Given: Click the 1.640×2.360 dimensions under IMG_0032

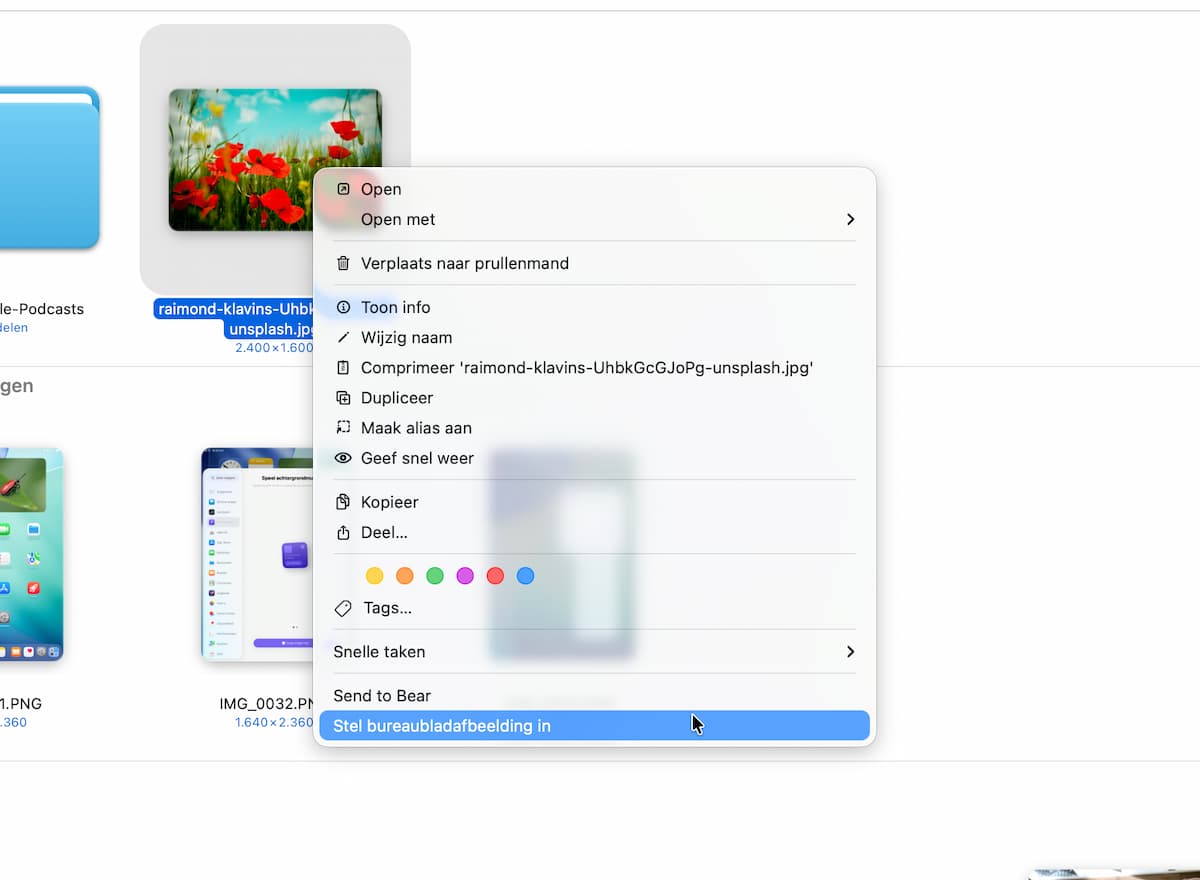Looking at the screenshot, I should tap(274, 722).
